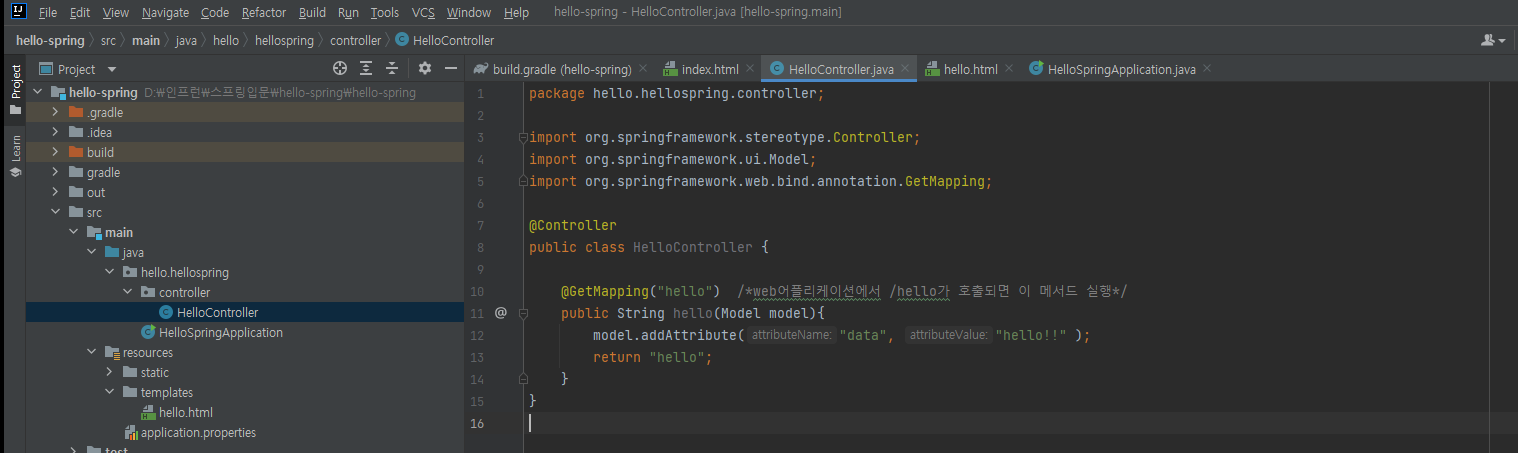Open the Edit menu
The height and width of the screenshot is (453, 1518).
[x=80, y=13]
